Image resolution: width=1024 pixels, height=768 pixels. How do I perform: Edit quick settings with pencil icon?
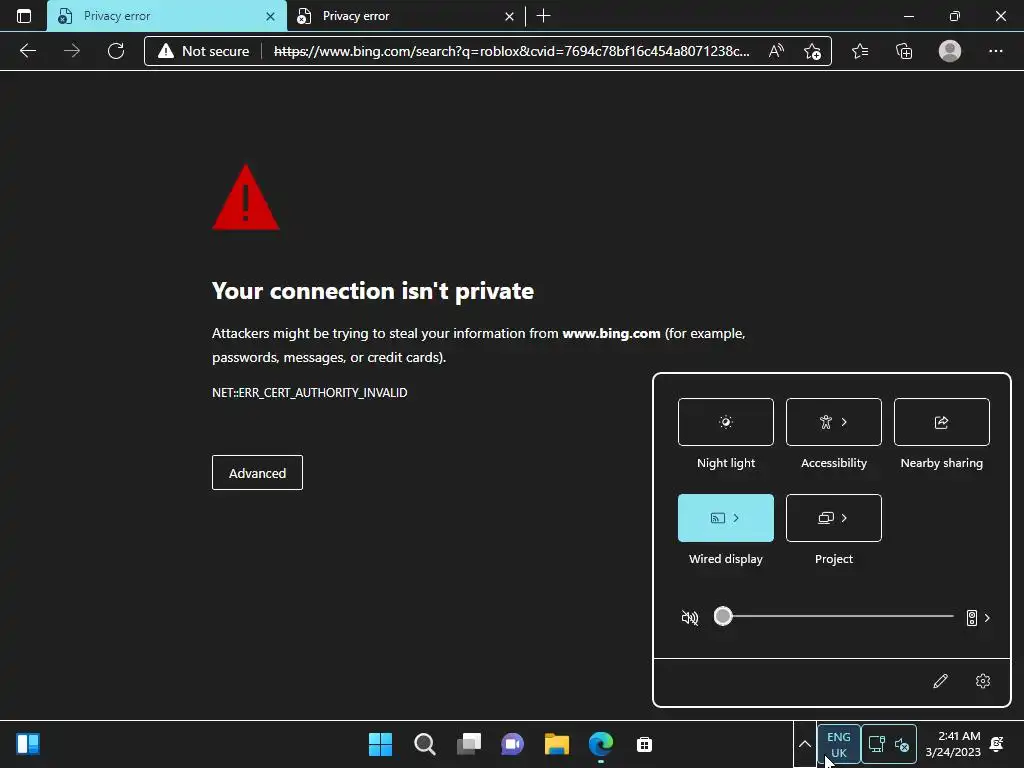[x=940, y=681]
